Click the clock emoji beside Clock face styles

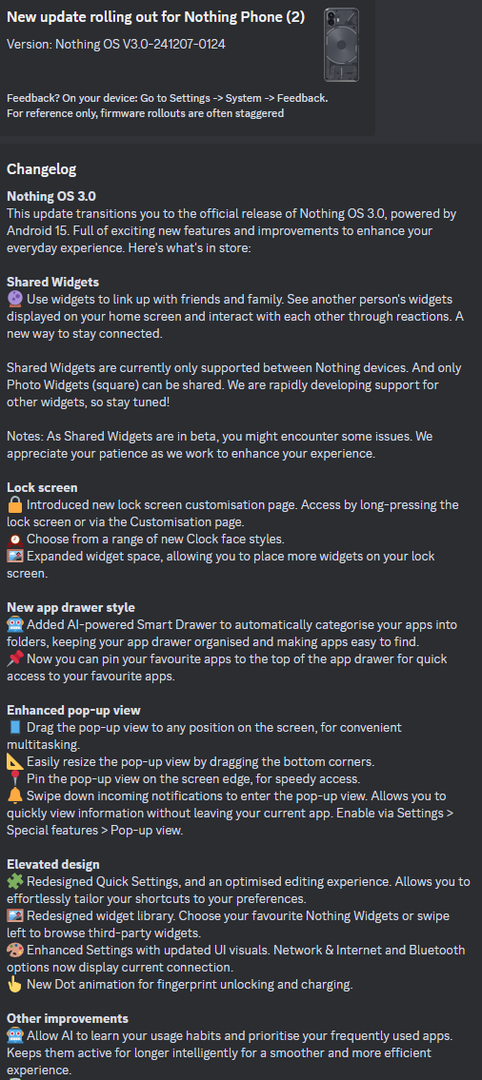tap(14, 539)
